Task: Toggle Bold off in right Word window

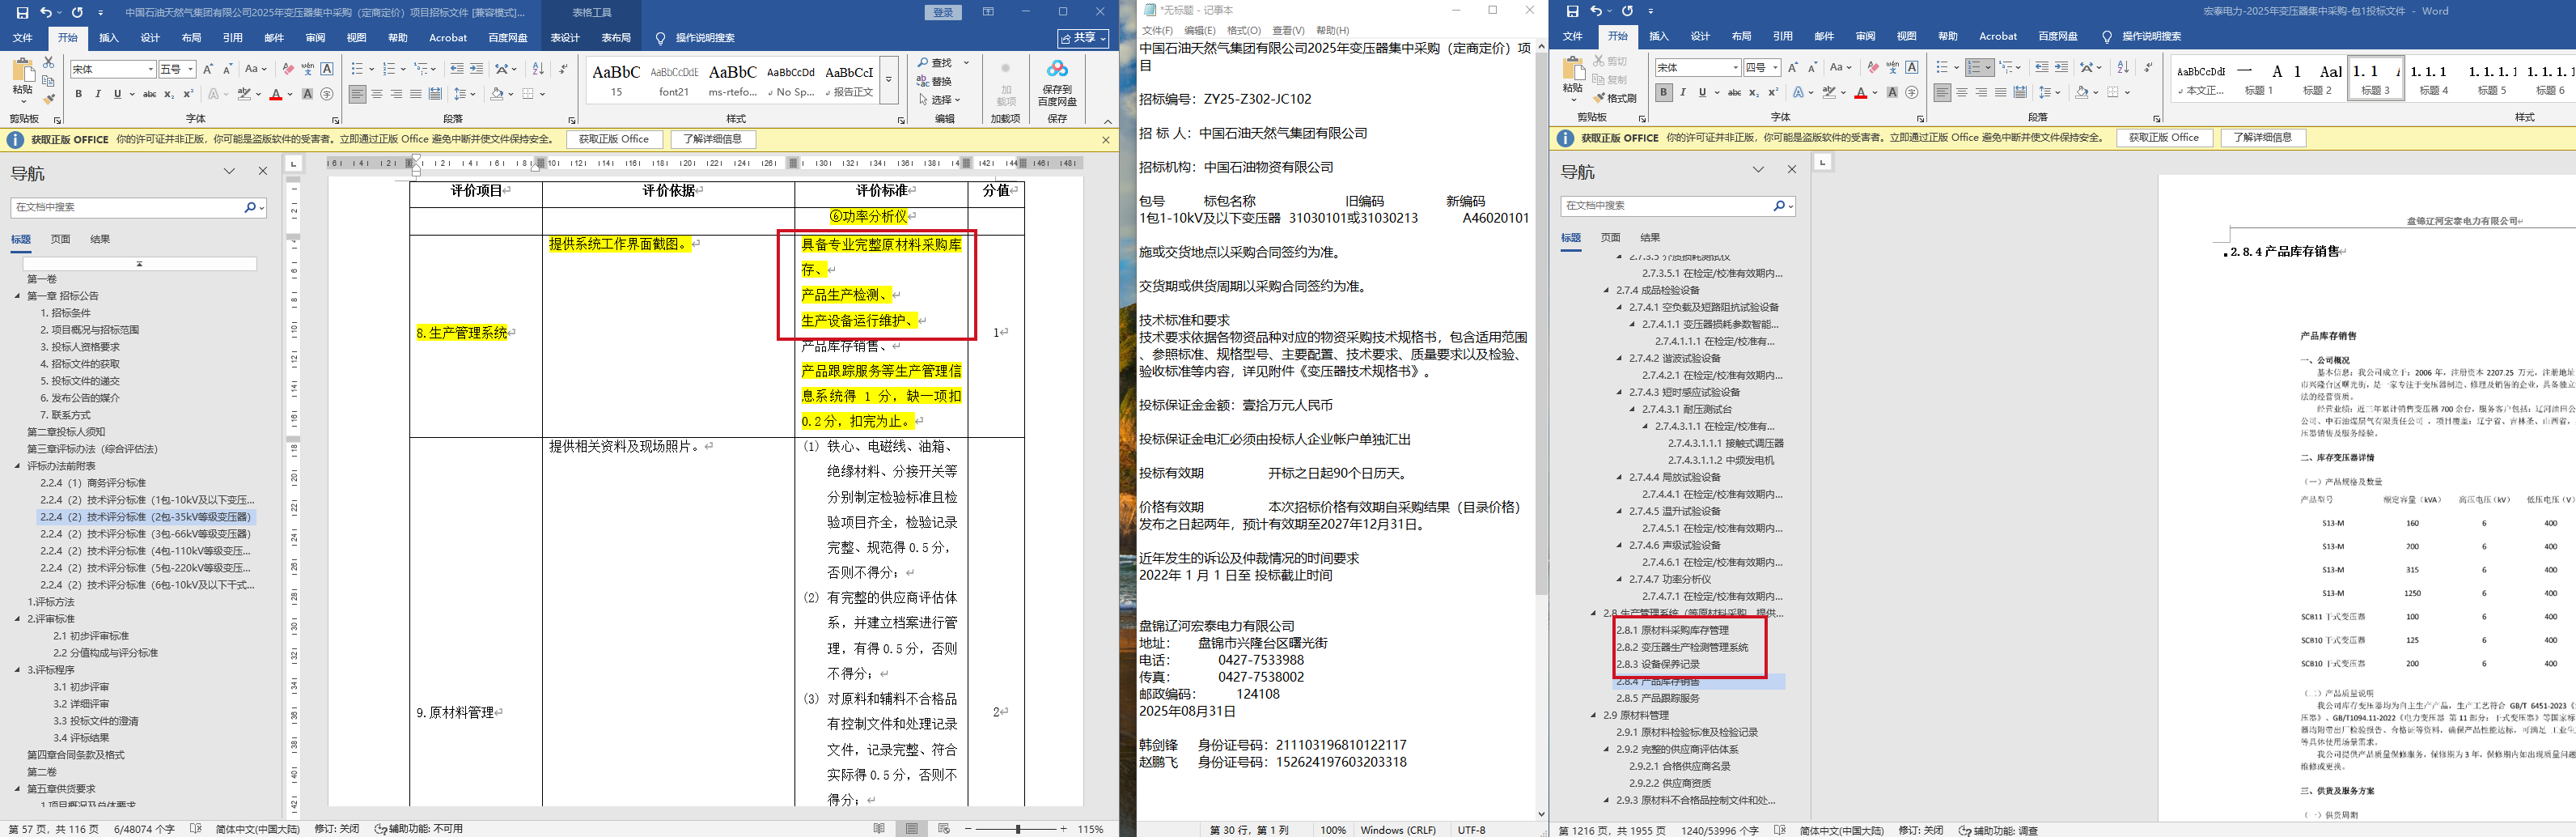Action: point(1663,92)
